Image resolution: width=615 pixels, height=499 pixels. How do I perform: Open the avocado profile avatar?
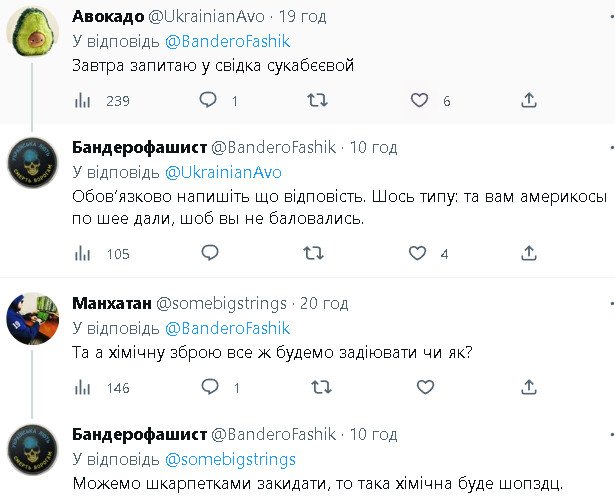30,34
